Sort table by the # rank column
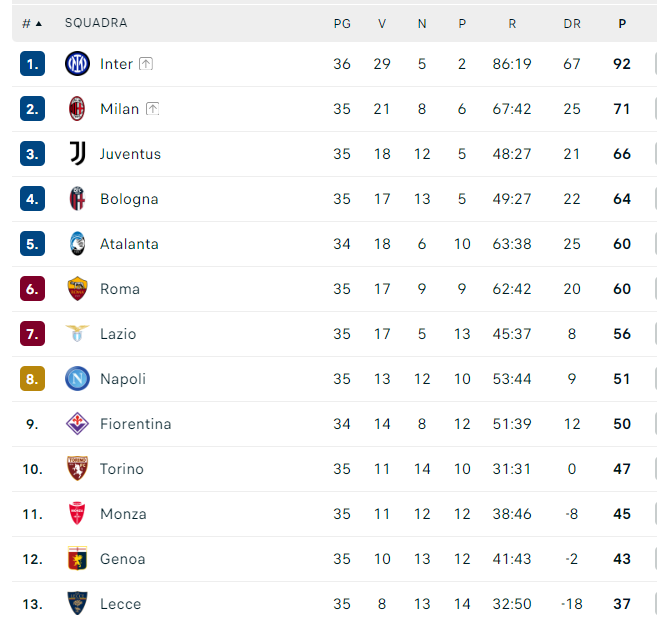The width and height of the screenshot is (657, 617). click(x=32, y=23)
